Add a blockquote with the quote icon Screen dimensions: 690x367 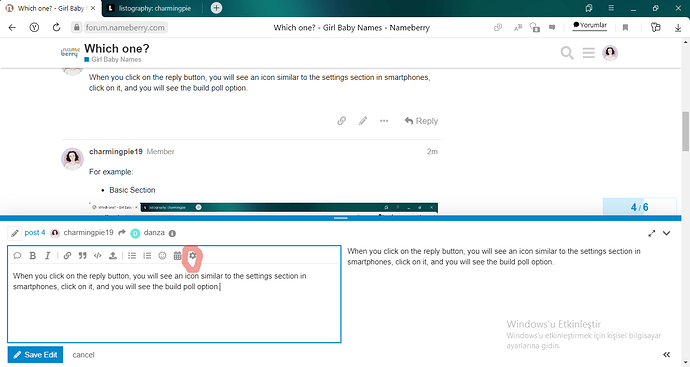pos(82,256)
